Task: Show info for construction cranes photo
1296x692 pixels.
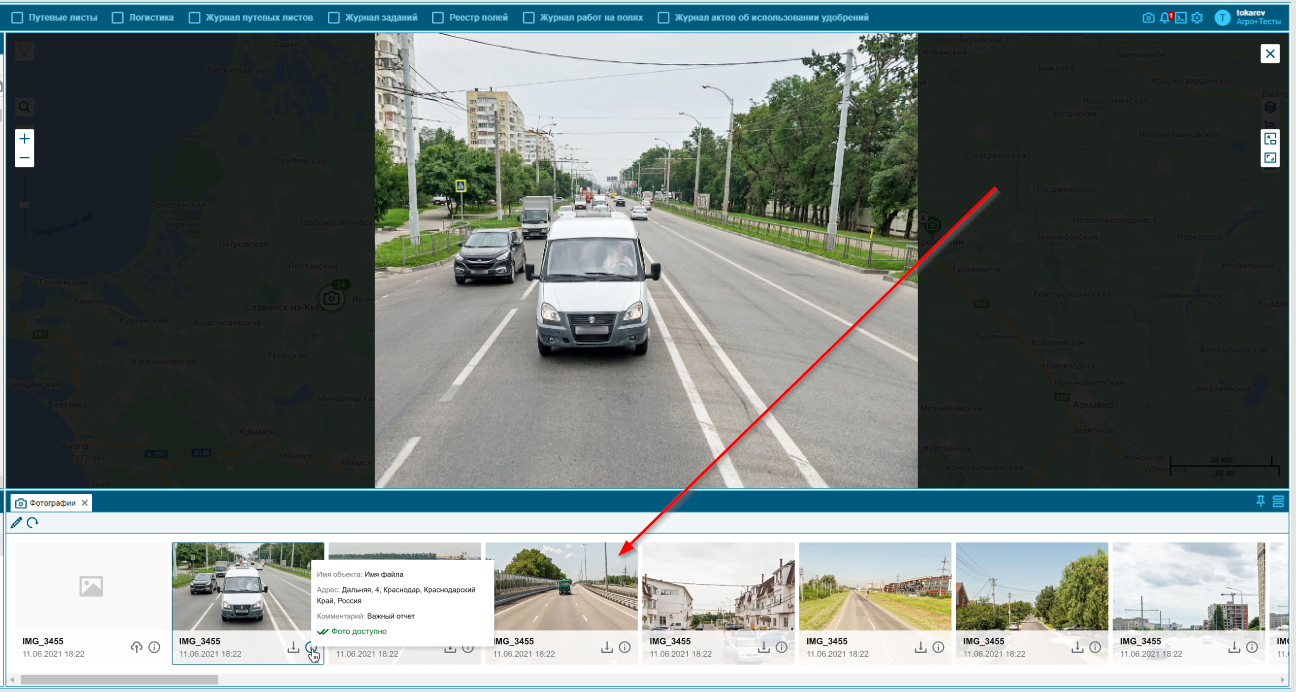Action: [1251, 647]
